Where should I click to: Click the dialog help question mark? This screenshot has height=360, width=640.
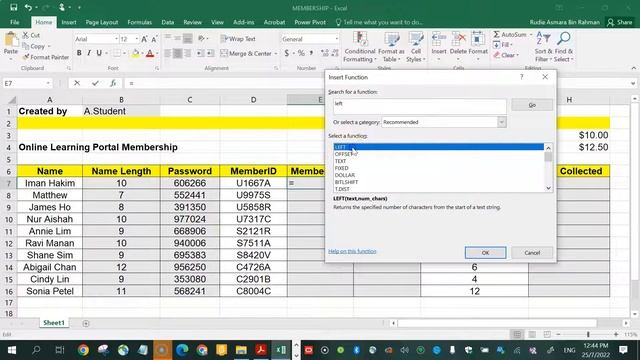click(x=521, y=77)
